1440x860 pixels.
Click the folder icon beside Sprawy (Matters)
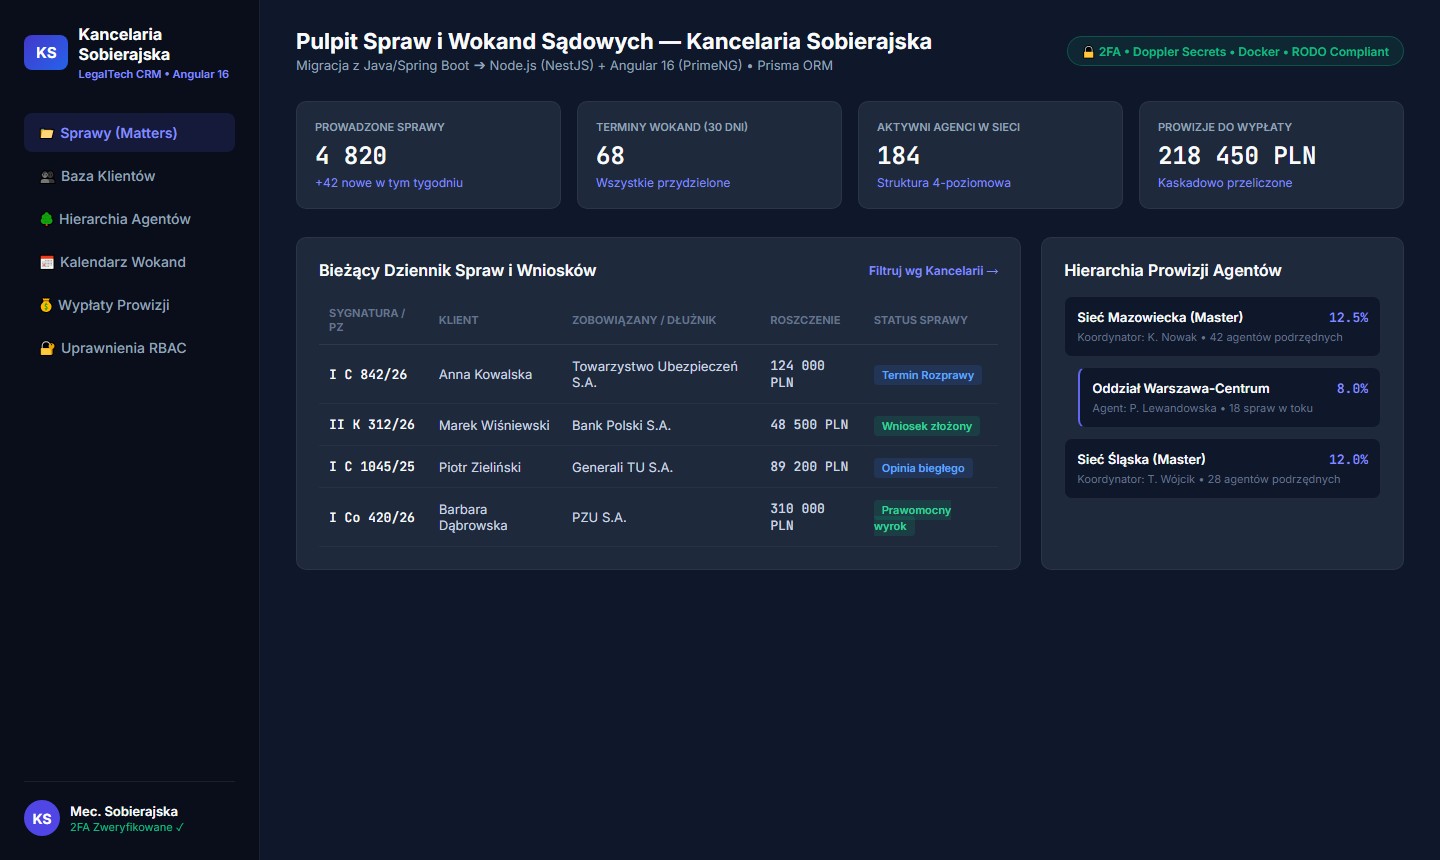tap(46, 133)
